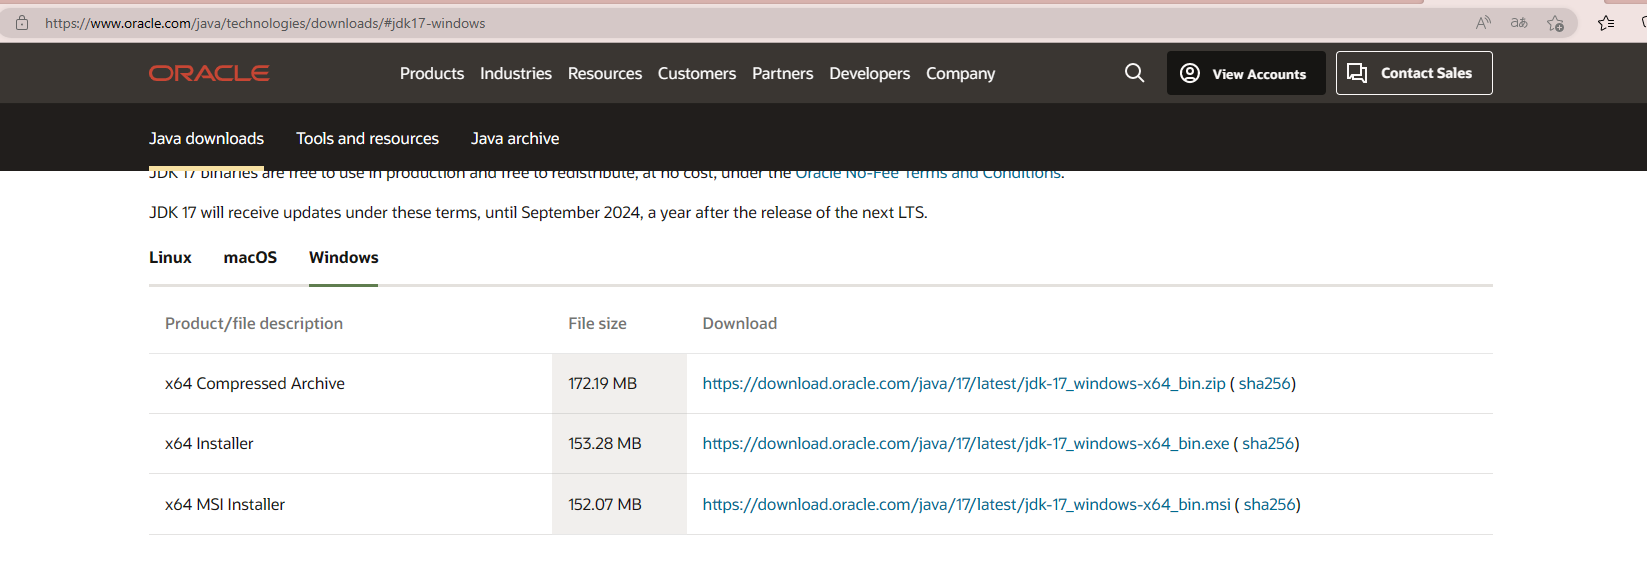
Task: Click the x64 Compressed Archive text
Action: 255,383
